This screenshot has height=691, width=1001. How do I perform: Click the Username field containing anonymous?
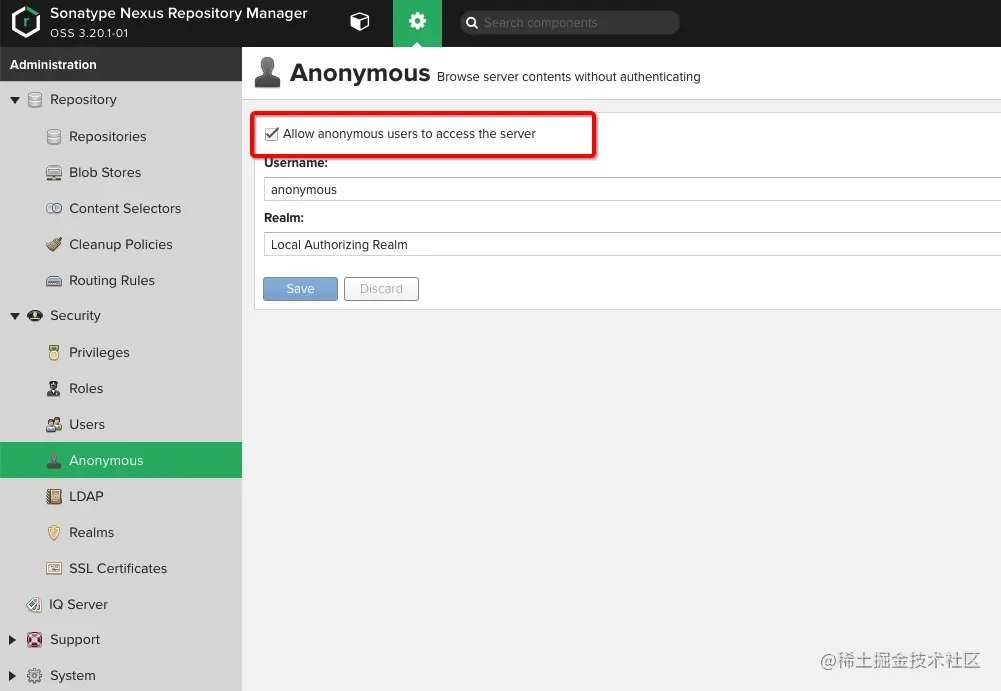pyautogui.click(x=632, y=190)
